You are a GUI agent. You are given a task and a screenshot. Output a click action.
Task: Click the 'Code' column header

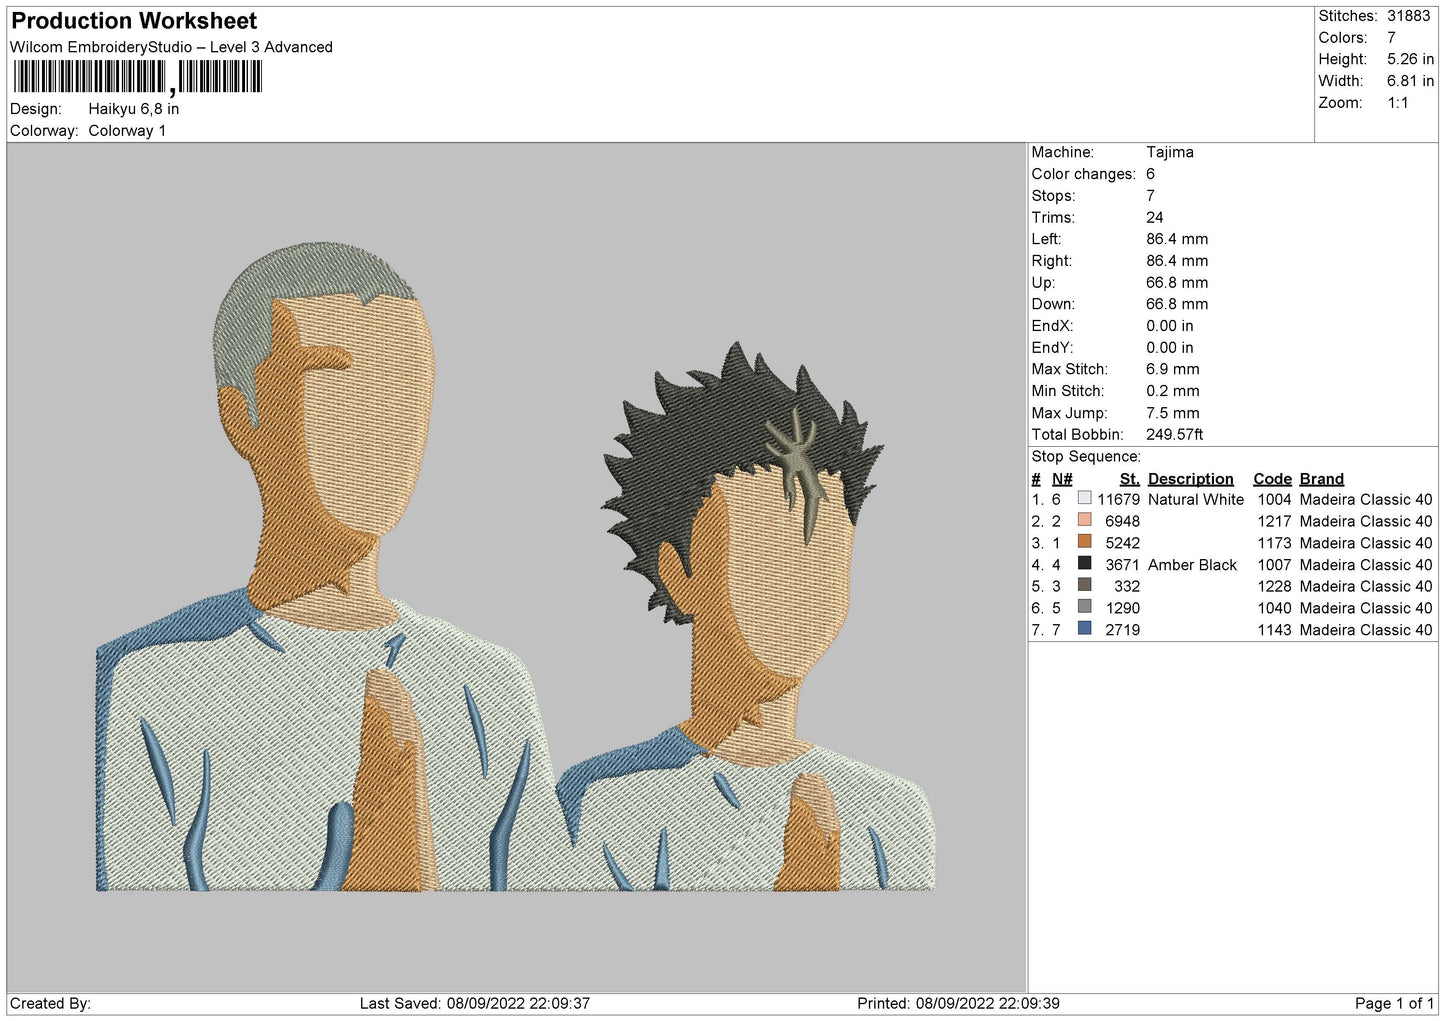coord(1272,479)
